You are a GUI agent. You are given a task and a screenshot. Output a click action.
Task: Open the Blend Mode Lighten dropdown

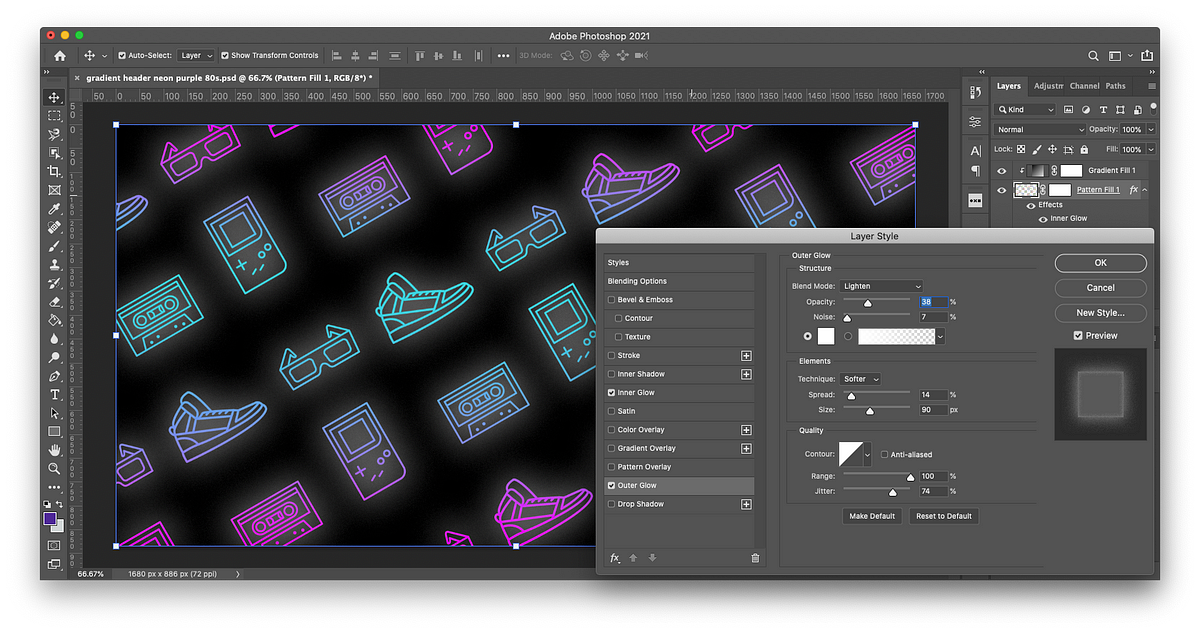[882, 286]
